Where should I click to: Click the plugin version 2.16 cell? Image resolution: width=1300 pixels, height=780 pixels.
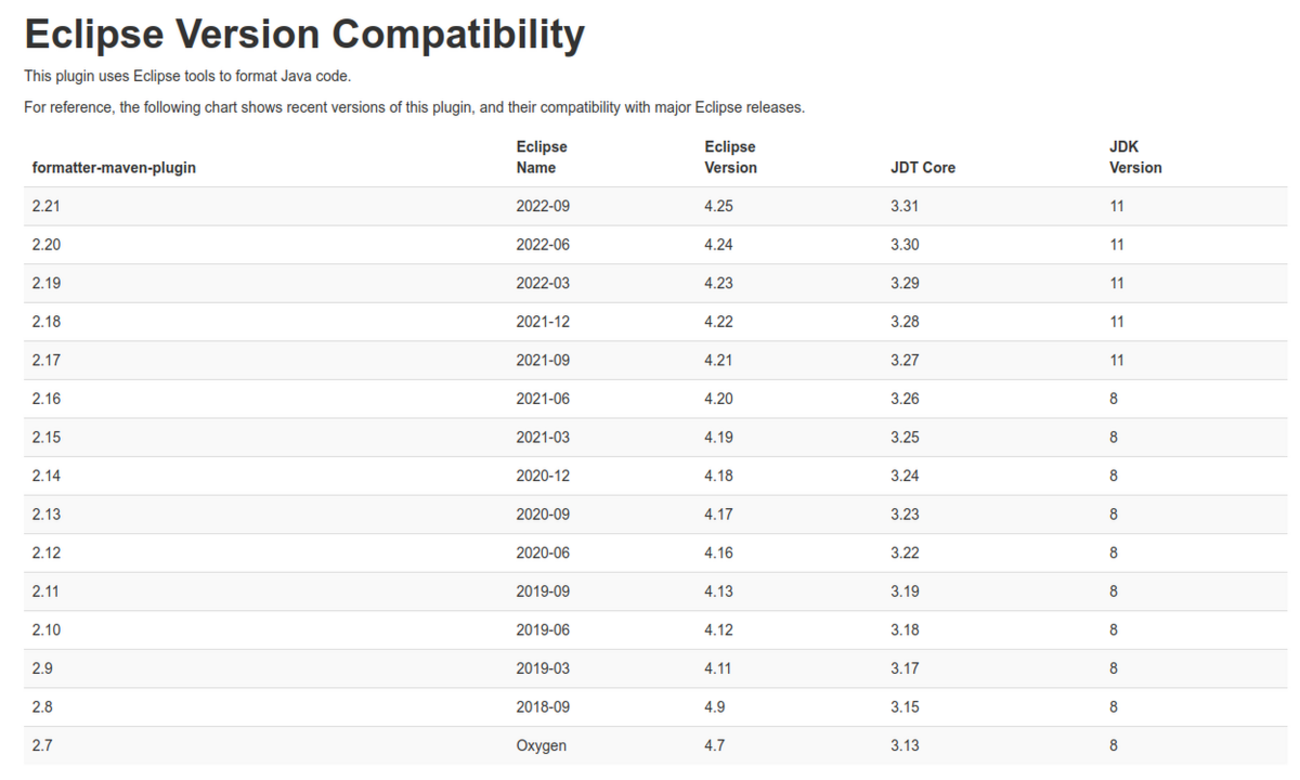tap(46, 399)
